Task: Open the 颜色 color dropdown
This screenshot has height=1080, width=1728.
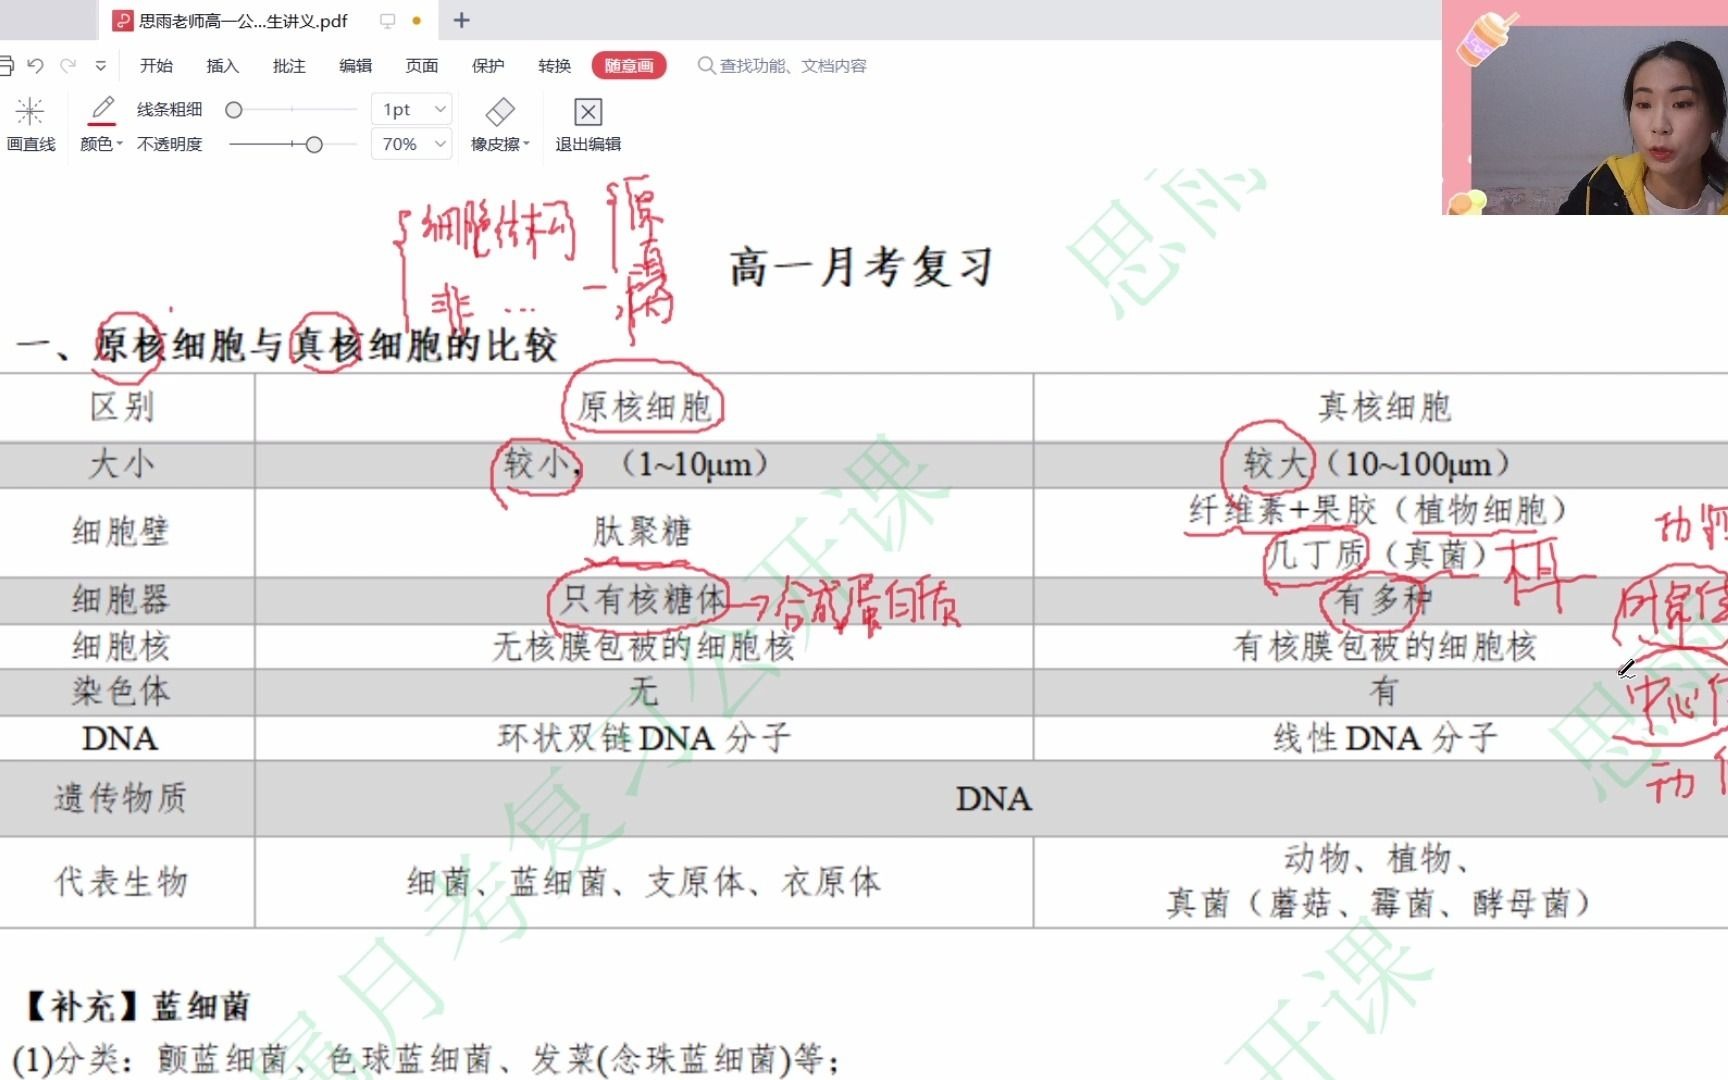Action: [99, 143]
